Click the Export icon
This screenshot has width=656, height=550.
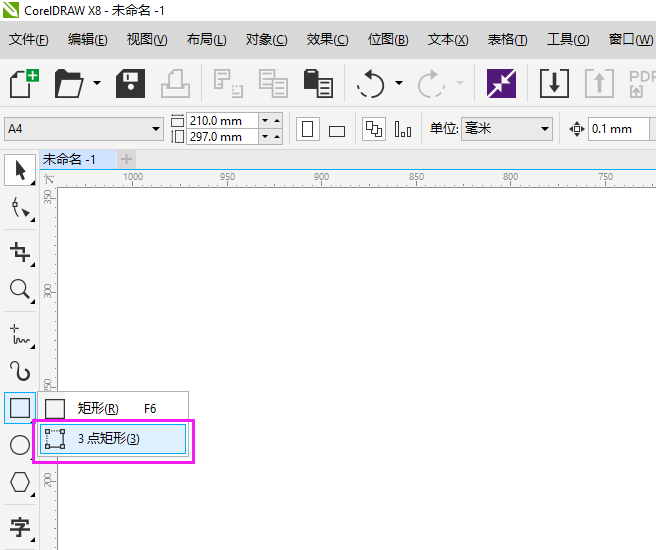[600, 83]
